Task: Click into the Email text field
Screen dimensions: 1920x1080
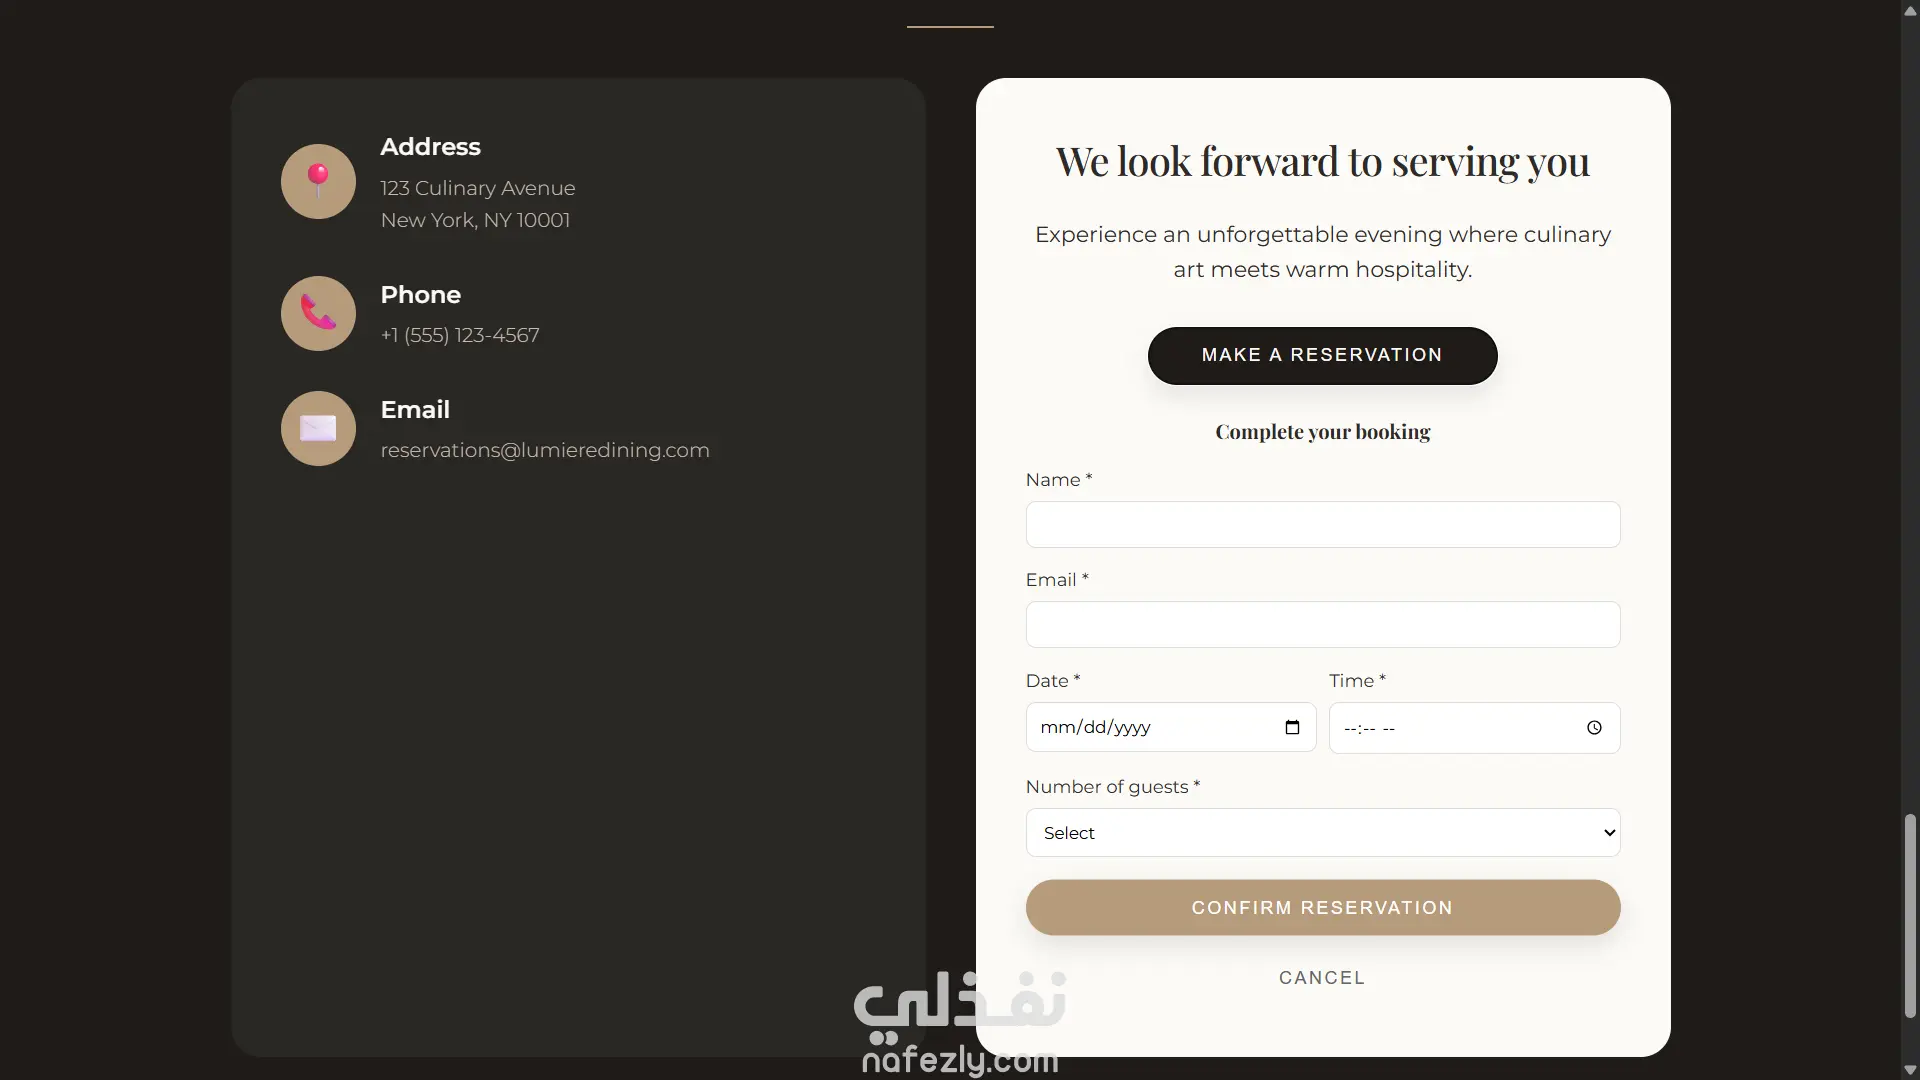Action: 1322,625
